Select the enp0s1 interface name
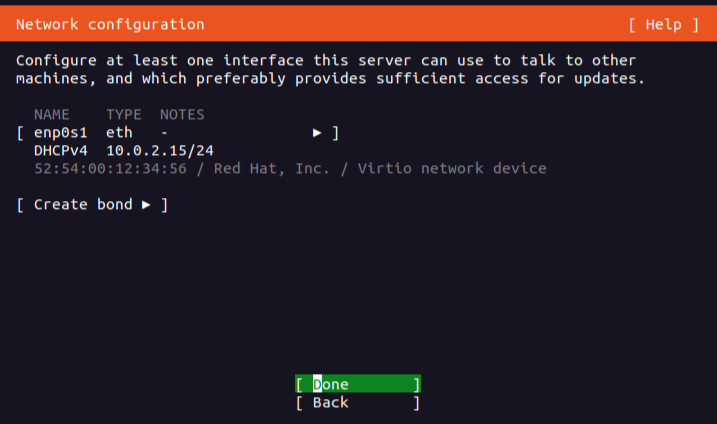Screen dimensions: 717x424 (x=61, y=132)
